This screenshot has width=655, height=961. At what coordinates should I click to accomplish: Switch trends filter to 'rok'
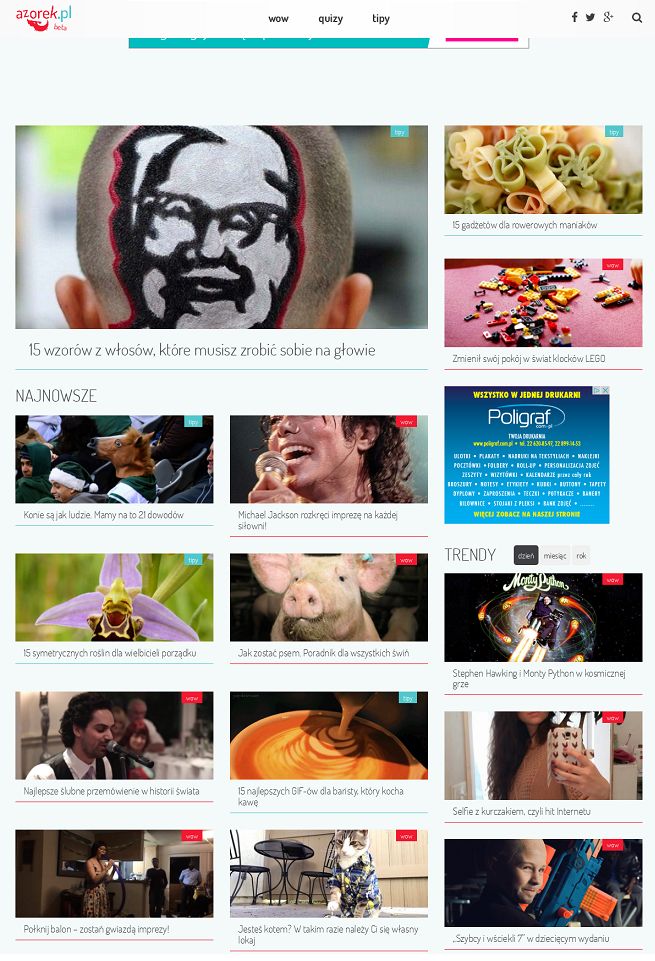[581, 555]
